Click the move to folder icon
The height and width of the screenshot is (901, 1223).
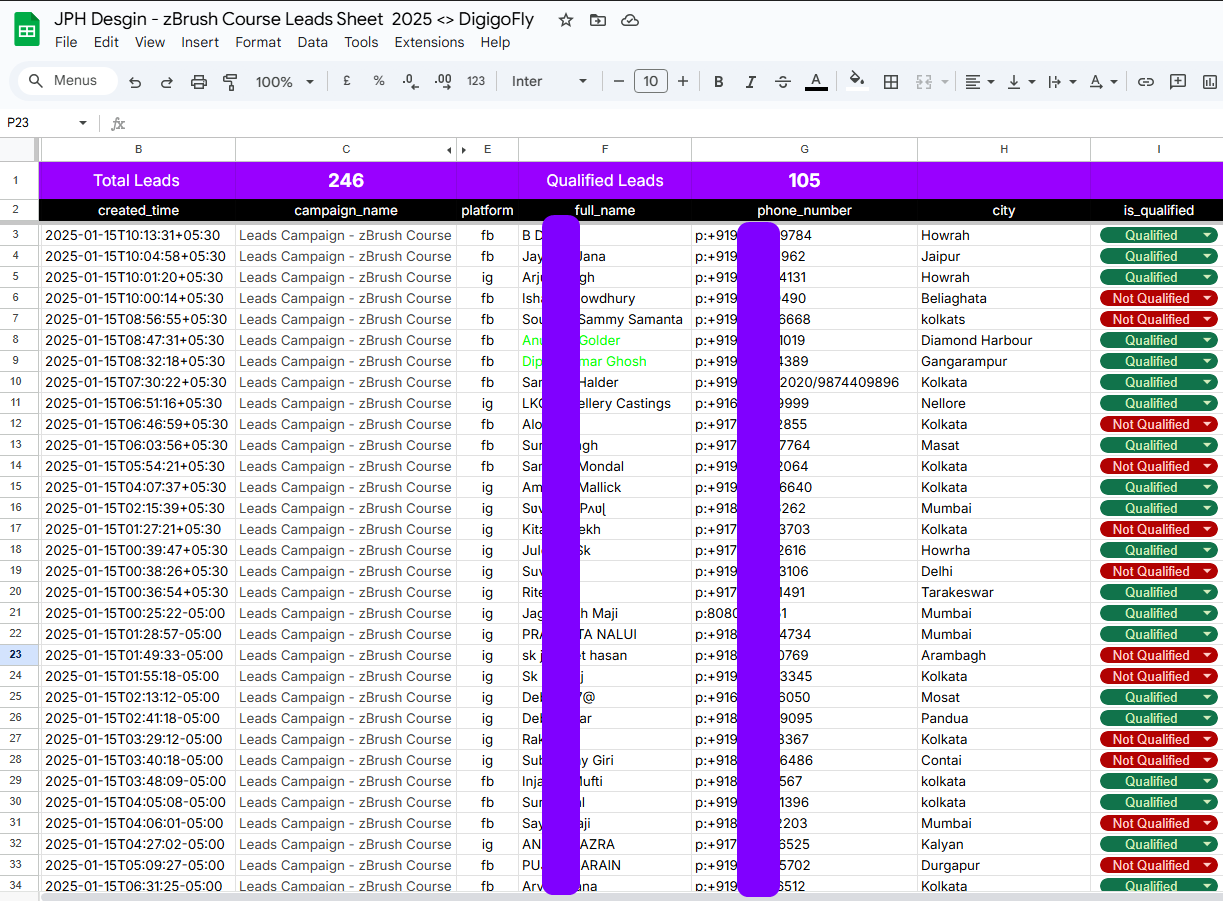click(x=598, y=20)
